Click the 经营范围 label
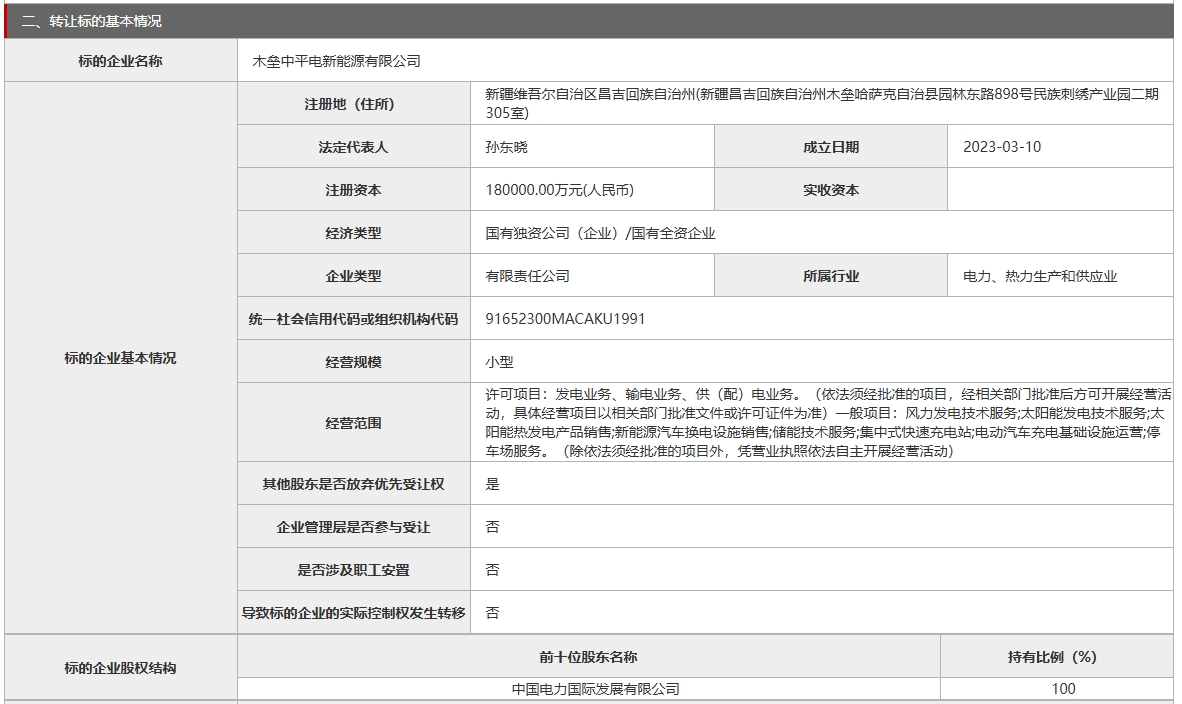The width and height of the screenshot is (1182, 704). point(354,423)
